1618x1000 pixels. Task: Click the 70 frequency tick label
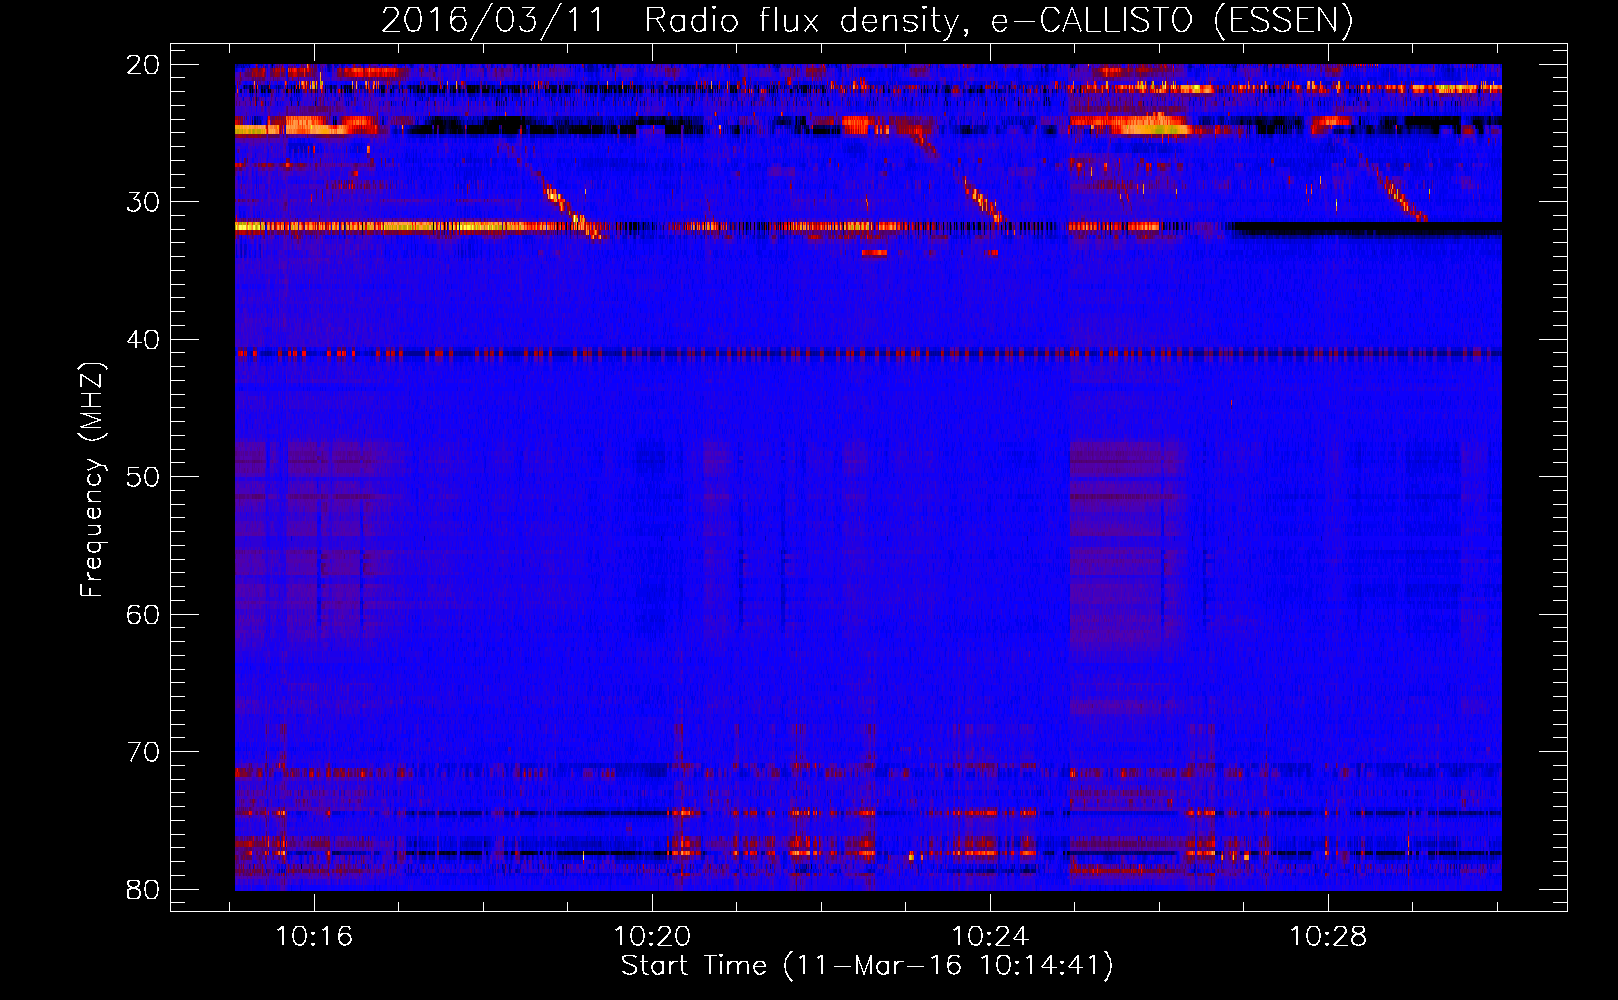point(144,752)
